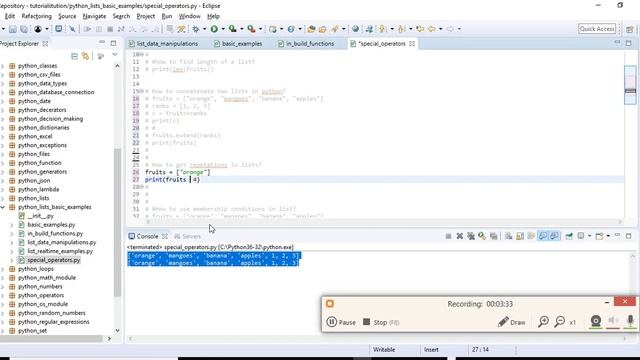The width and height of the screenshot is (640, 360).
Task: Expand the python_classes package
Action: (x=2, y=66)
